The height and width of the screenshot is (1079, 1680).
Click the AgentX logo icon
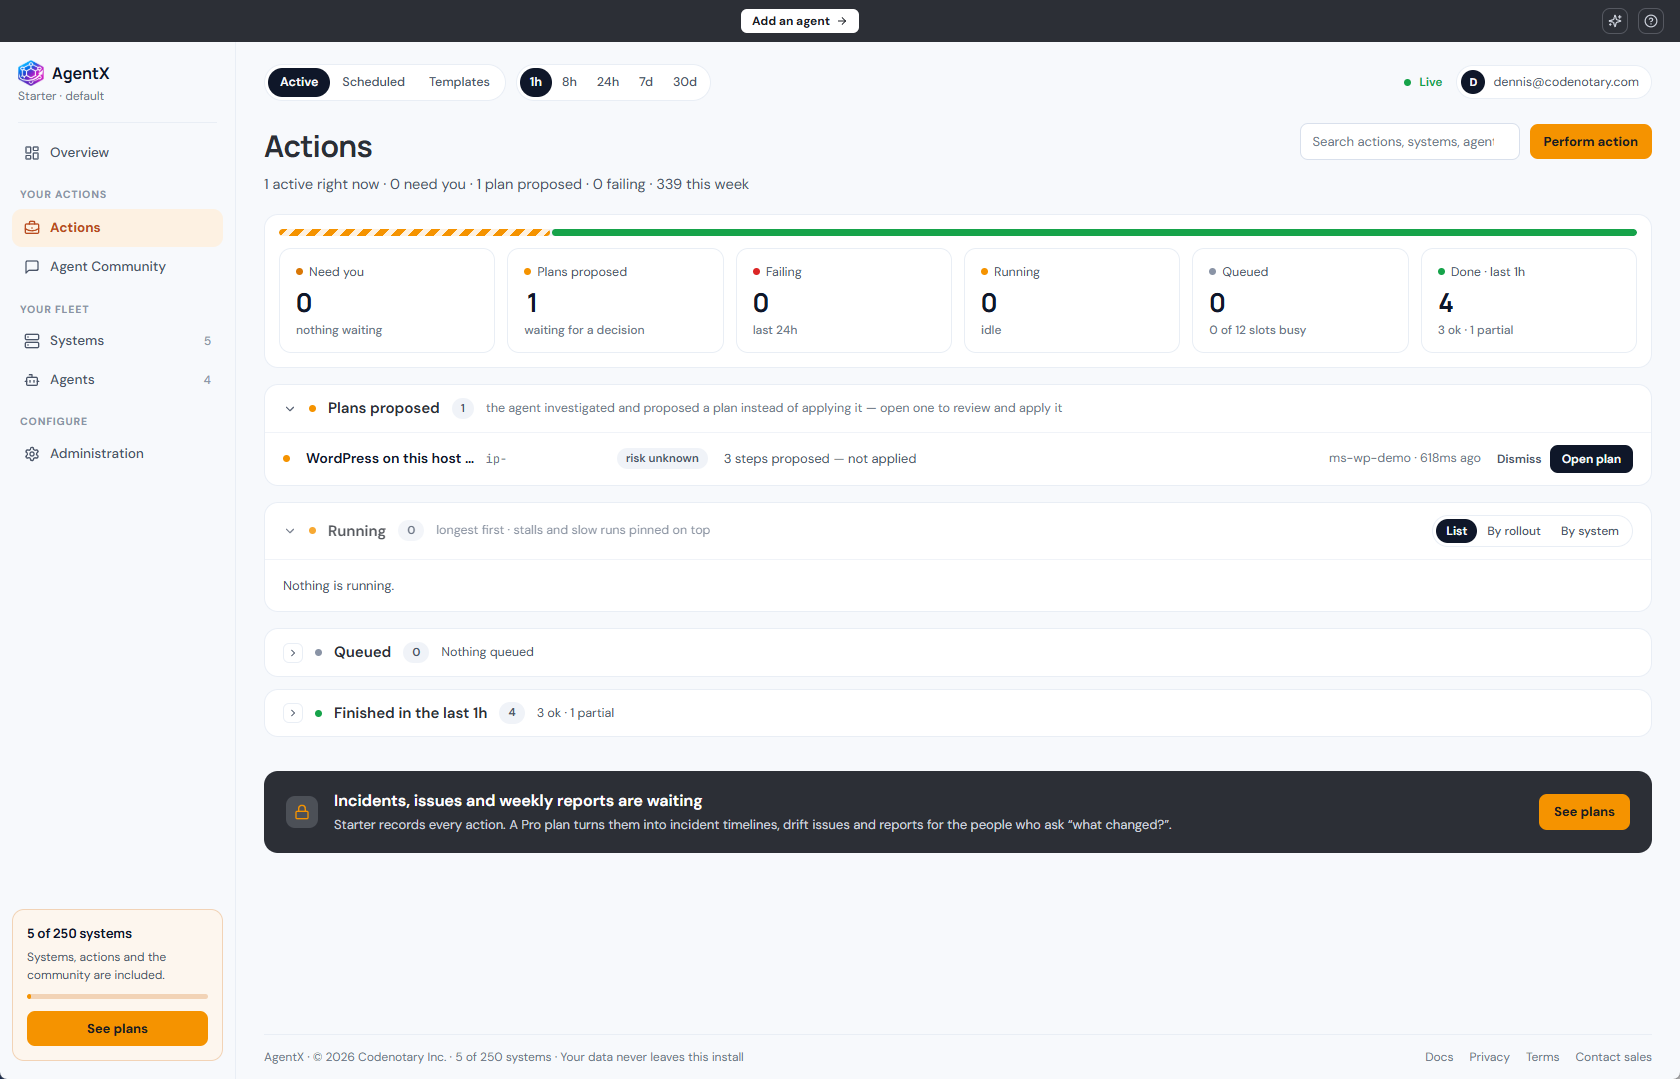tap(31, 73)
